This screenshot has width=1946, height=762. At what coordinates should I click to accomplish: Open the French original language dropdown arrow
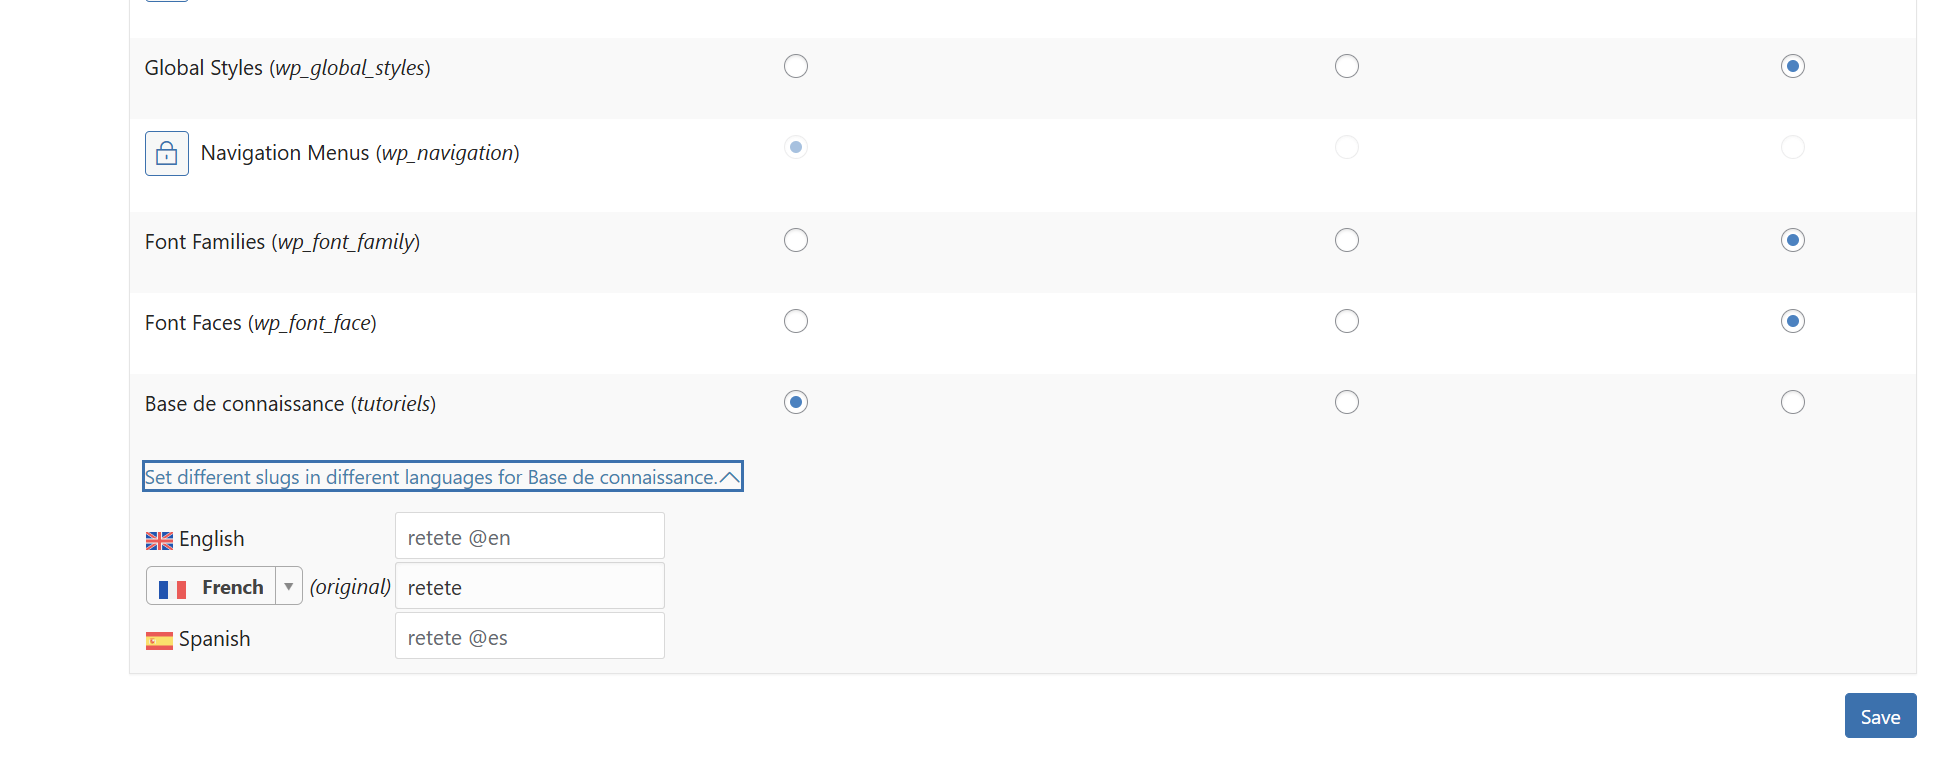tap(288, 586)
